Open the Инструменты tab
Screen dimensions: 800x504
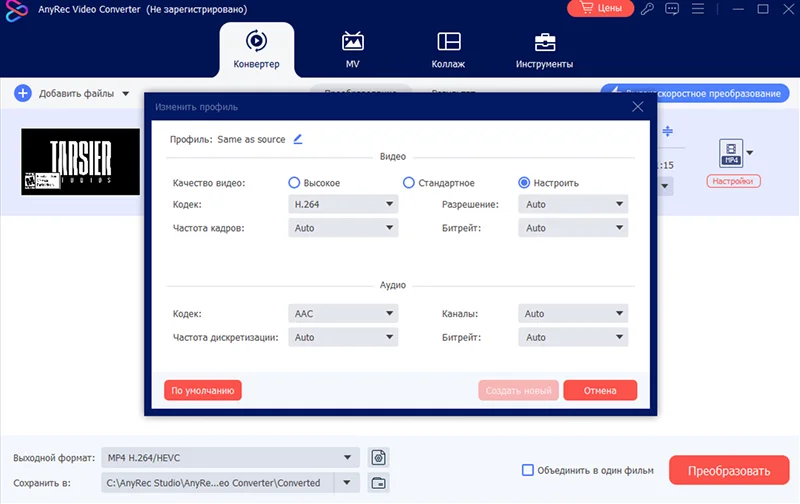coord(544,50)
